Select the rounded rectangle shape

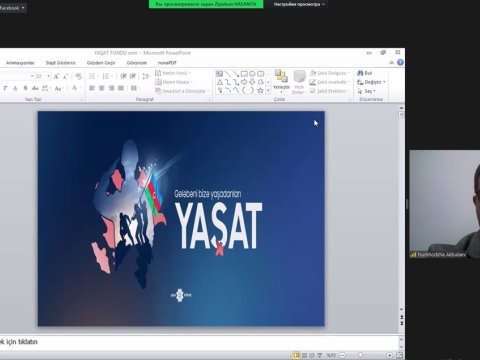260,74
